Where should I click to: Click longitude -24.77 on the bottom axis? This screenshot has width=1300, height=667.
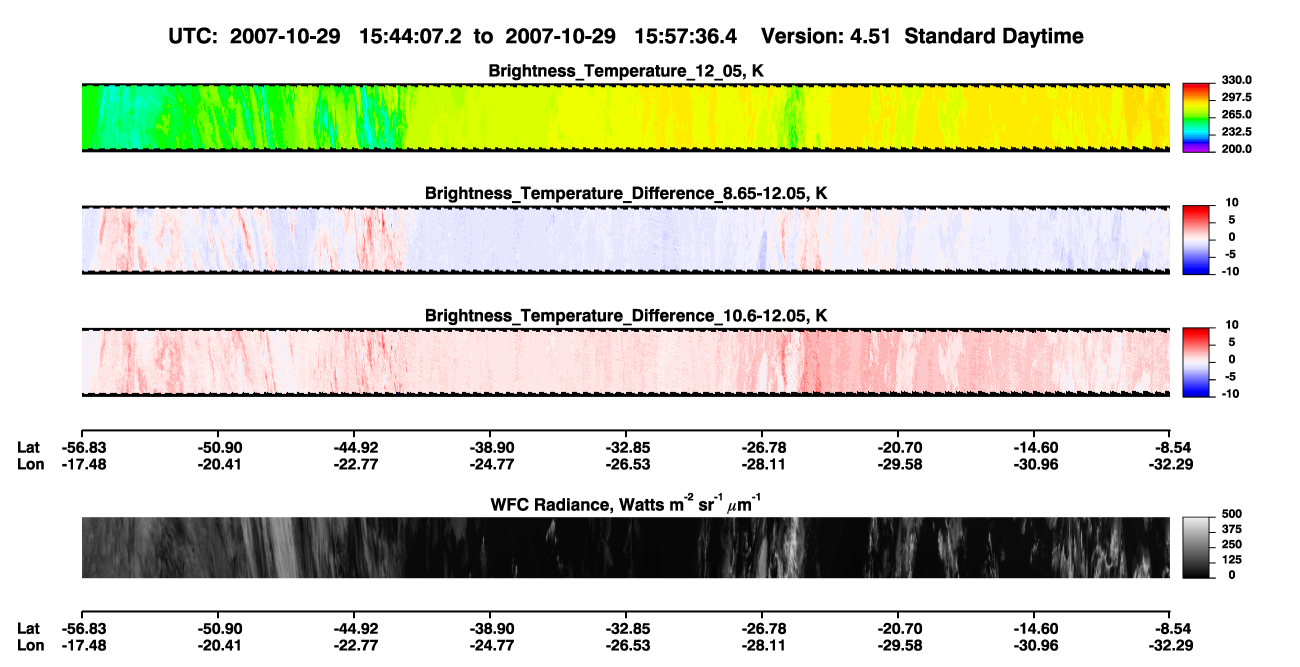tap(490, 645)
